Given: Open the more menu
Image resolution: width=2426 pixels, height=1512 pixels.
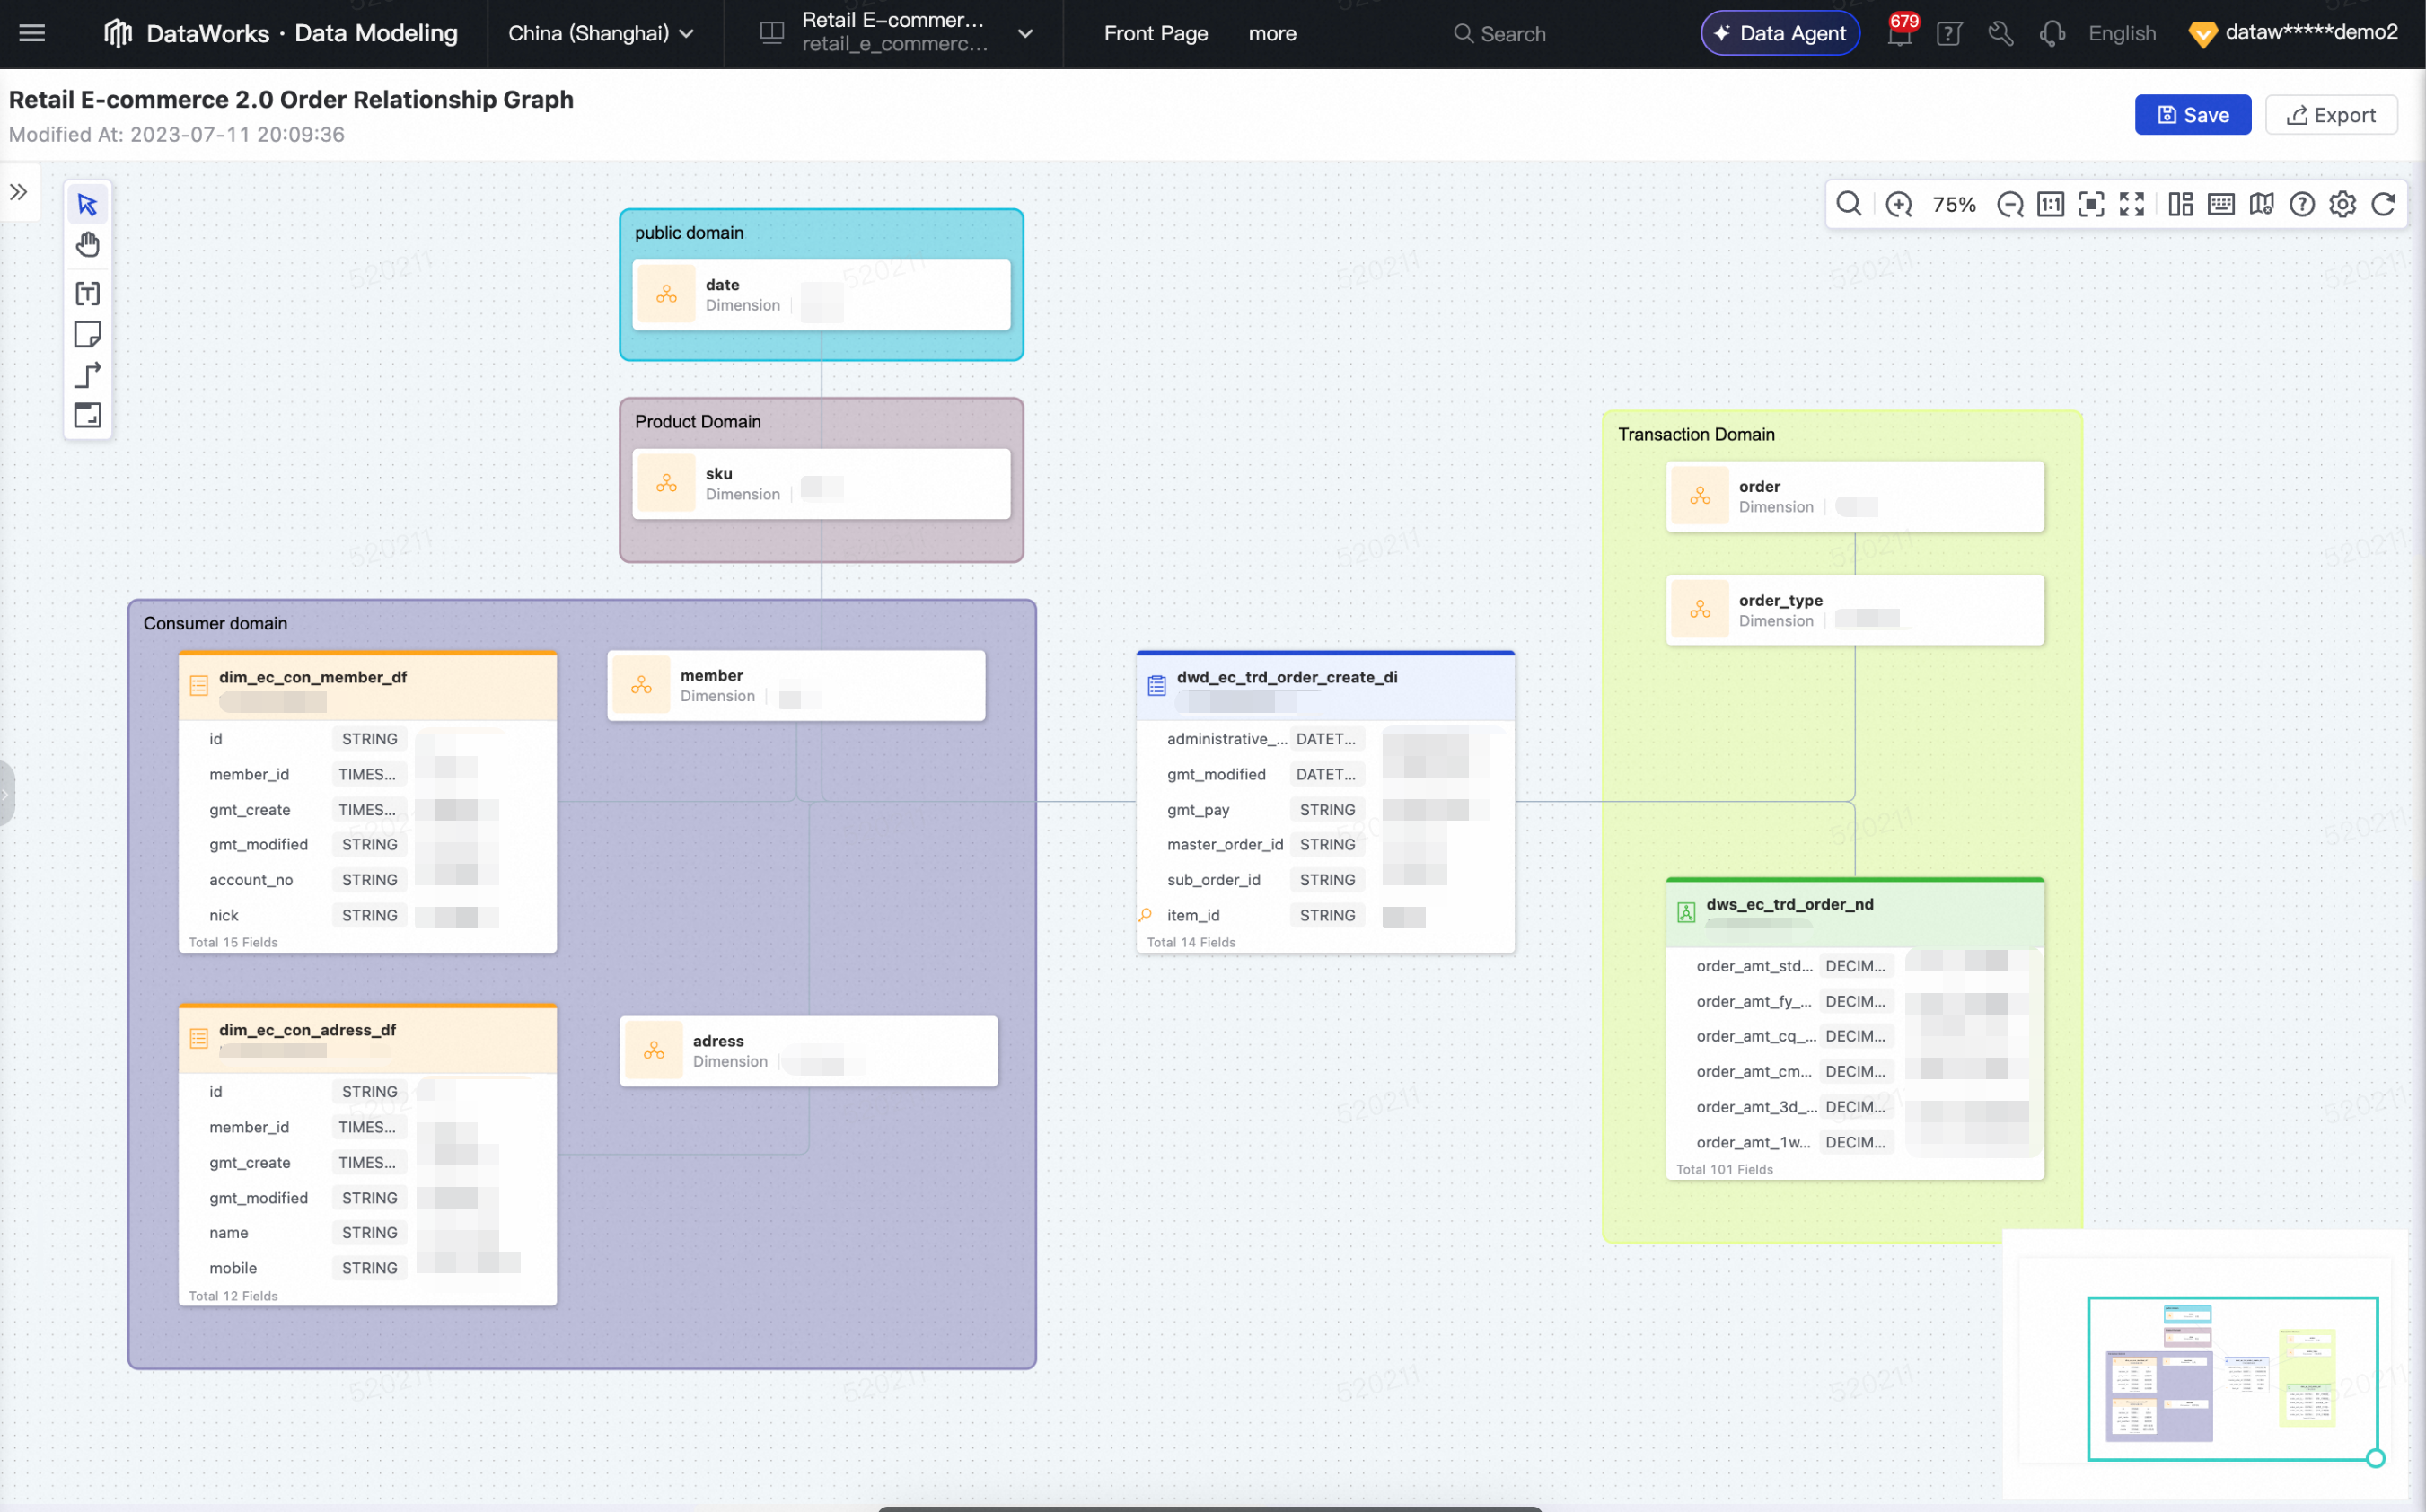Looking at the screenshot, I should [x=1272, y=33].
